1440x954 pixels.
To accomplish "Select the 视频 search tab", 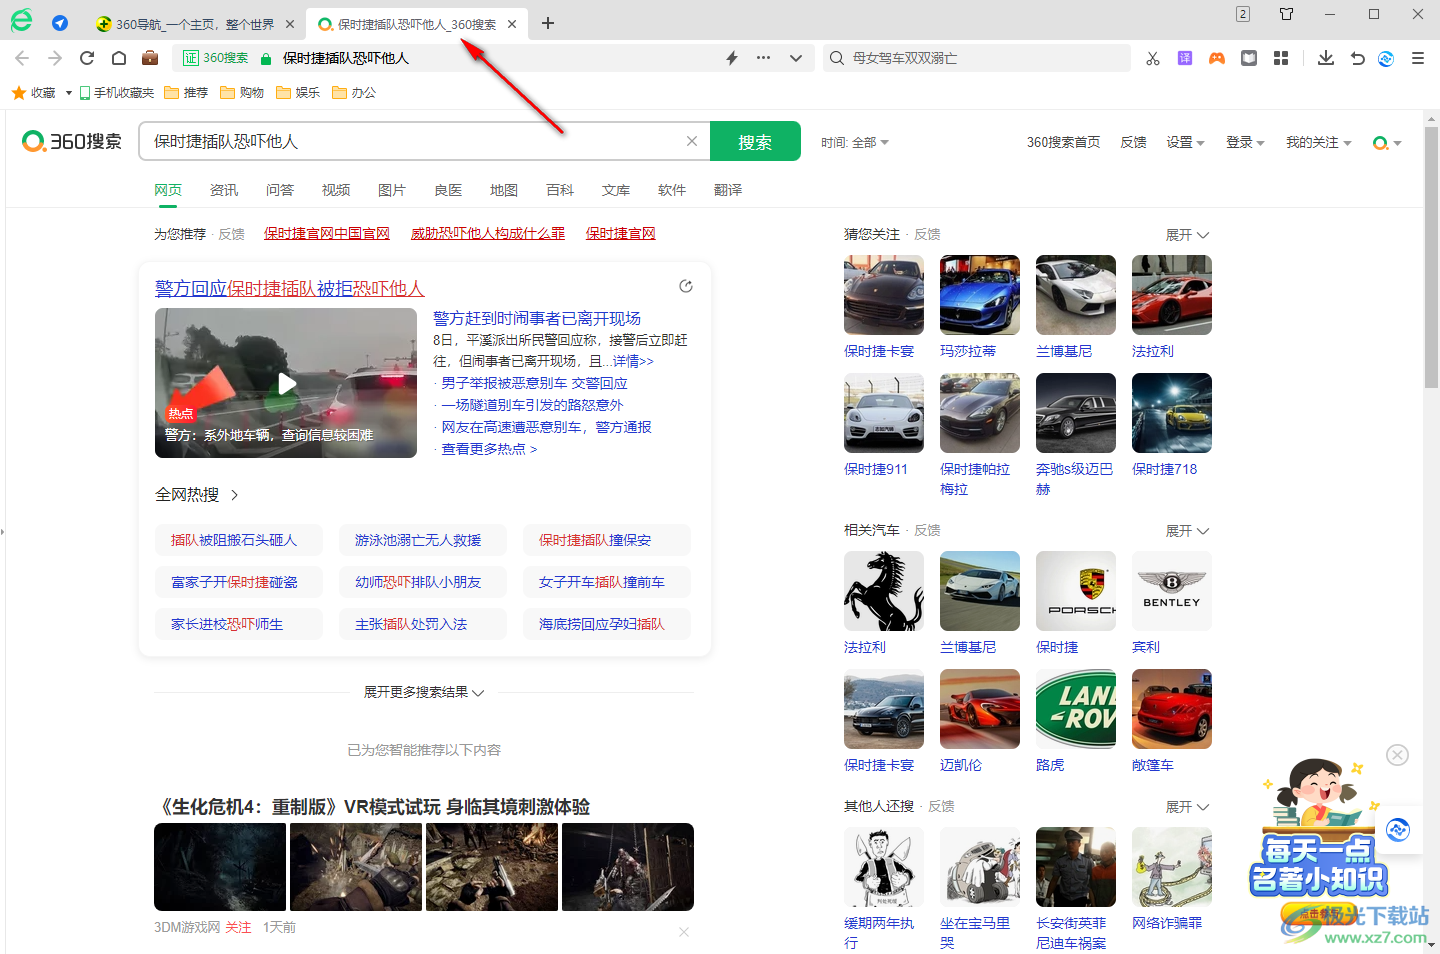I will click(336, 190).
